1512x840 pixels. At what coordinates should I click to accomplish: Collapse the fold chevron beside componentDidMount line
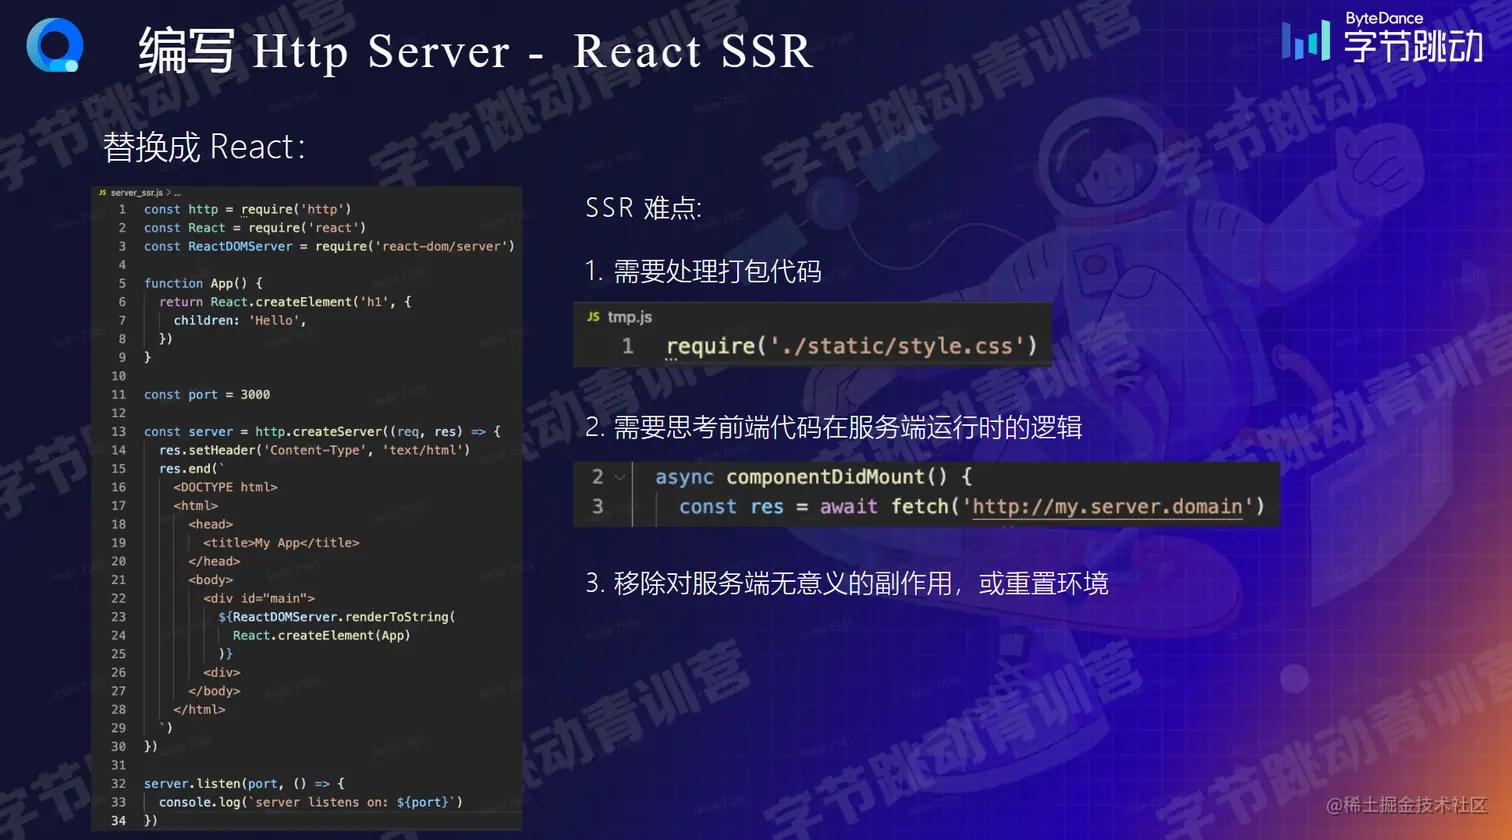point(620,477)
